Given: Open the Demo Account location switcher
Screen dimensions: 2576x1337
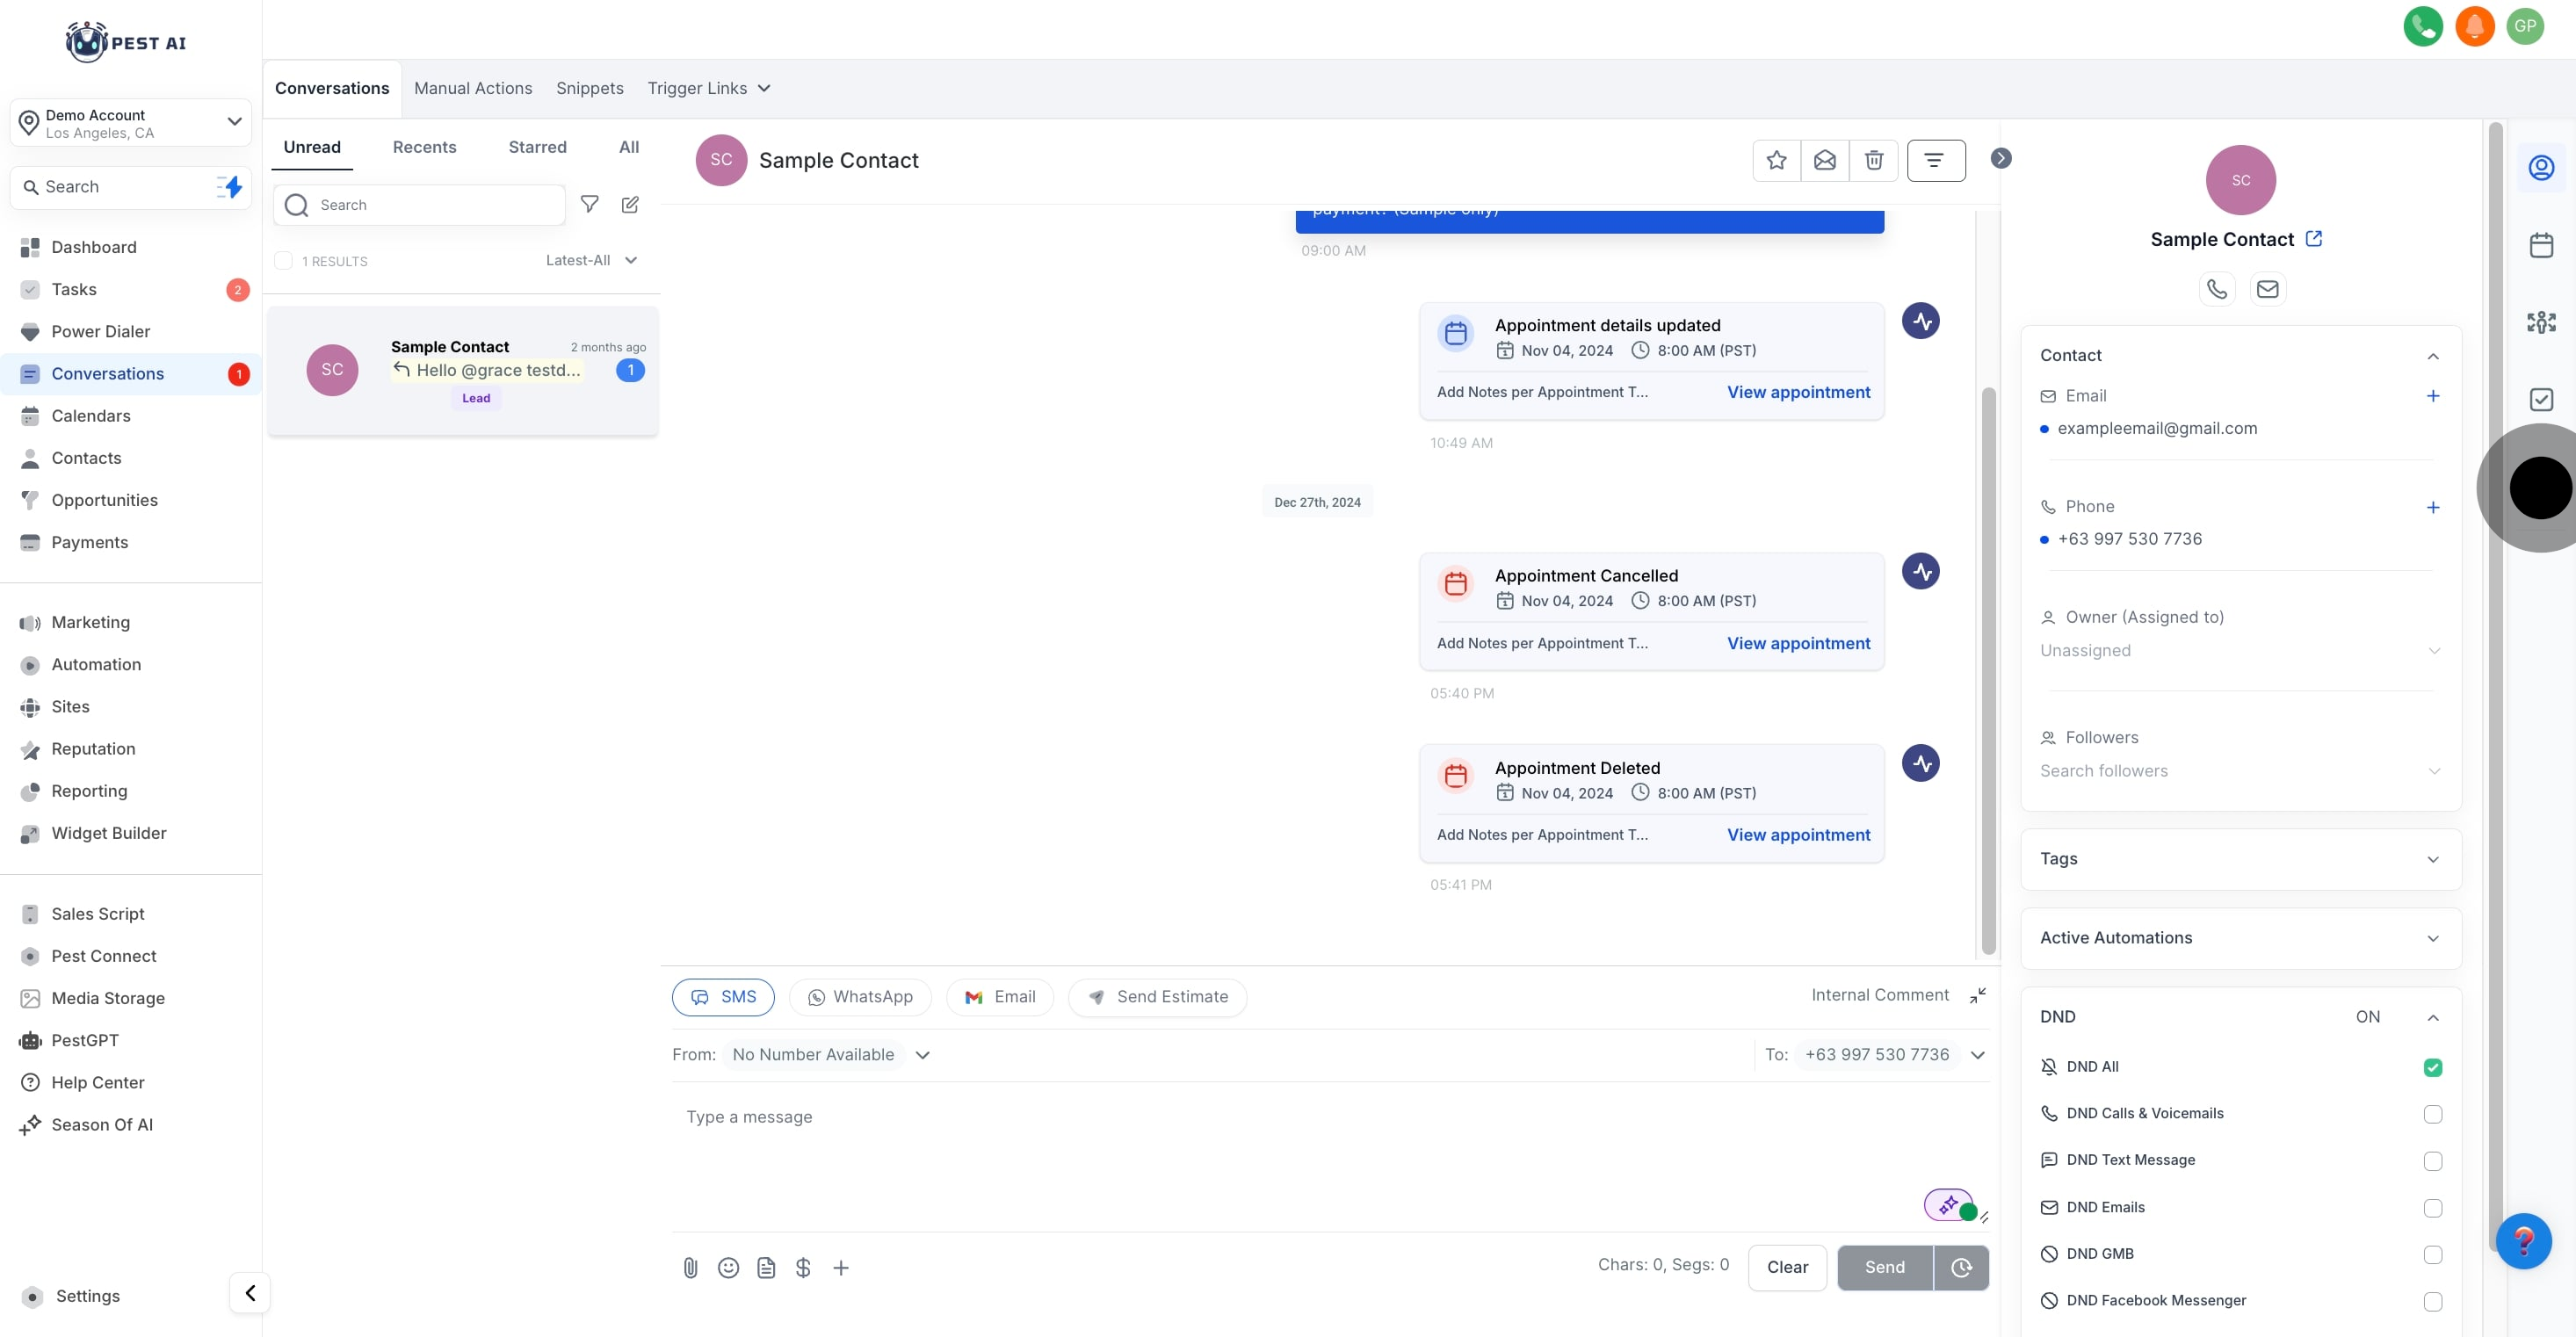Looking at the screenshot, I should pos(130,123).
